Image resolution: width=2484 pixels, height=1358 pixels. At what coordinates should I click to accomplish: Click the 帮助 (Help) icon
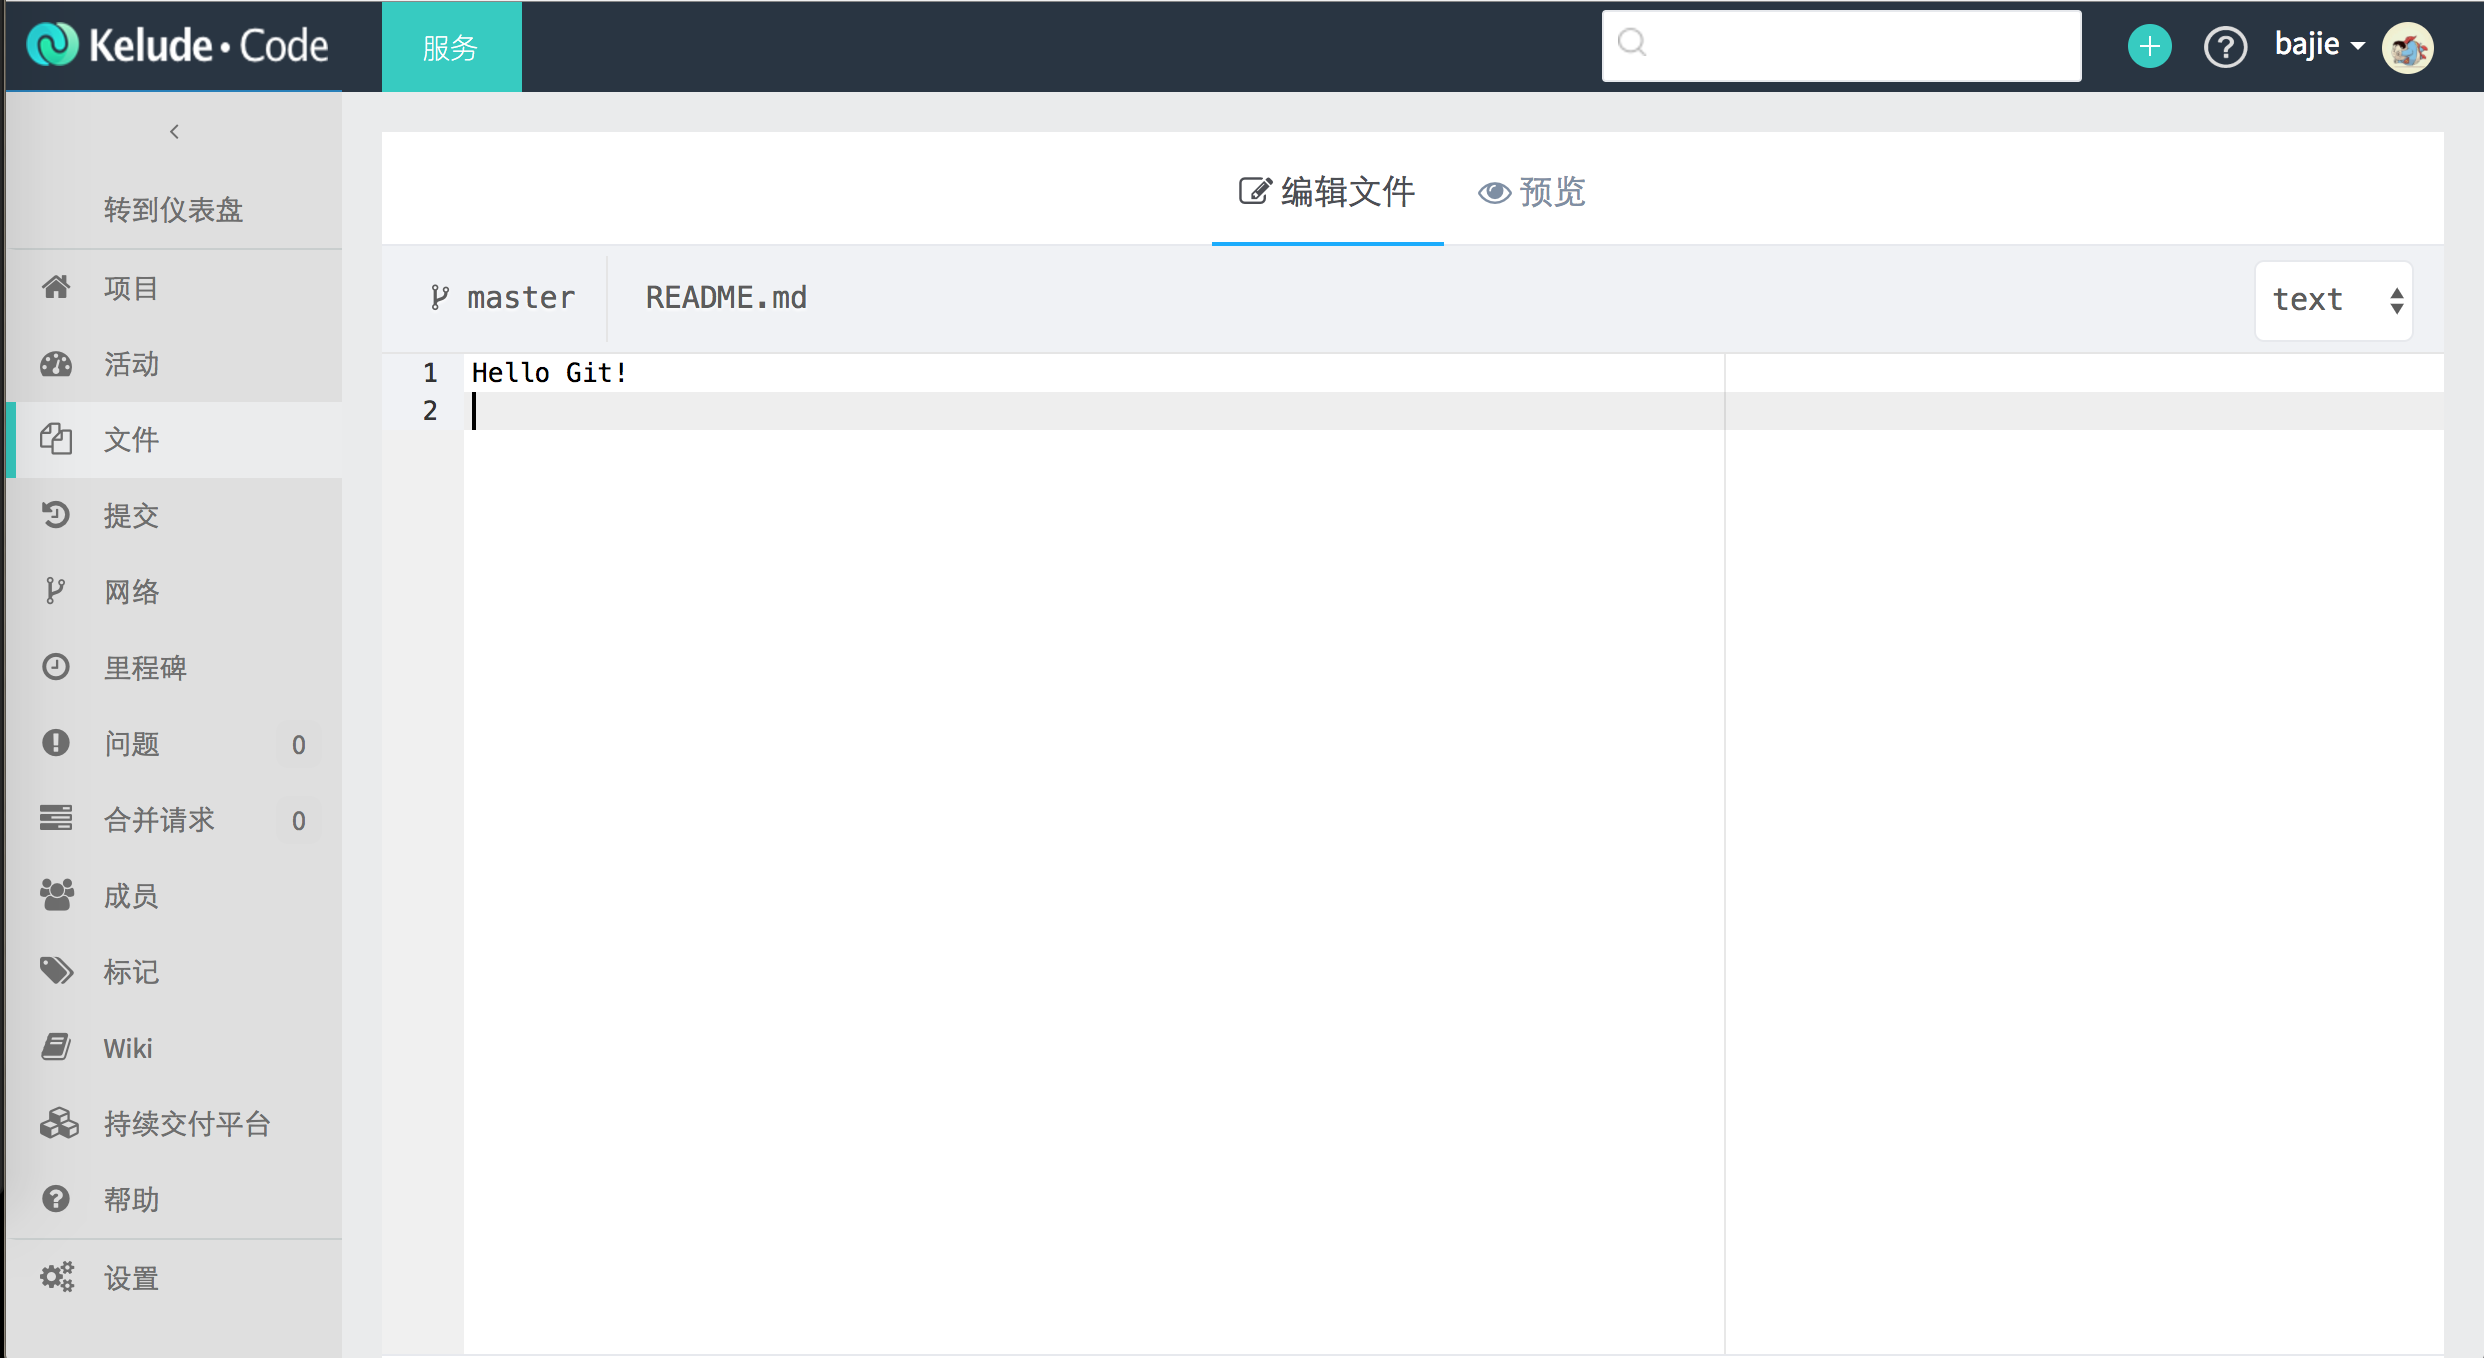pos(55,1196)
